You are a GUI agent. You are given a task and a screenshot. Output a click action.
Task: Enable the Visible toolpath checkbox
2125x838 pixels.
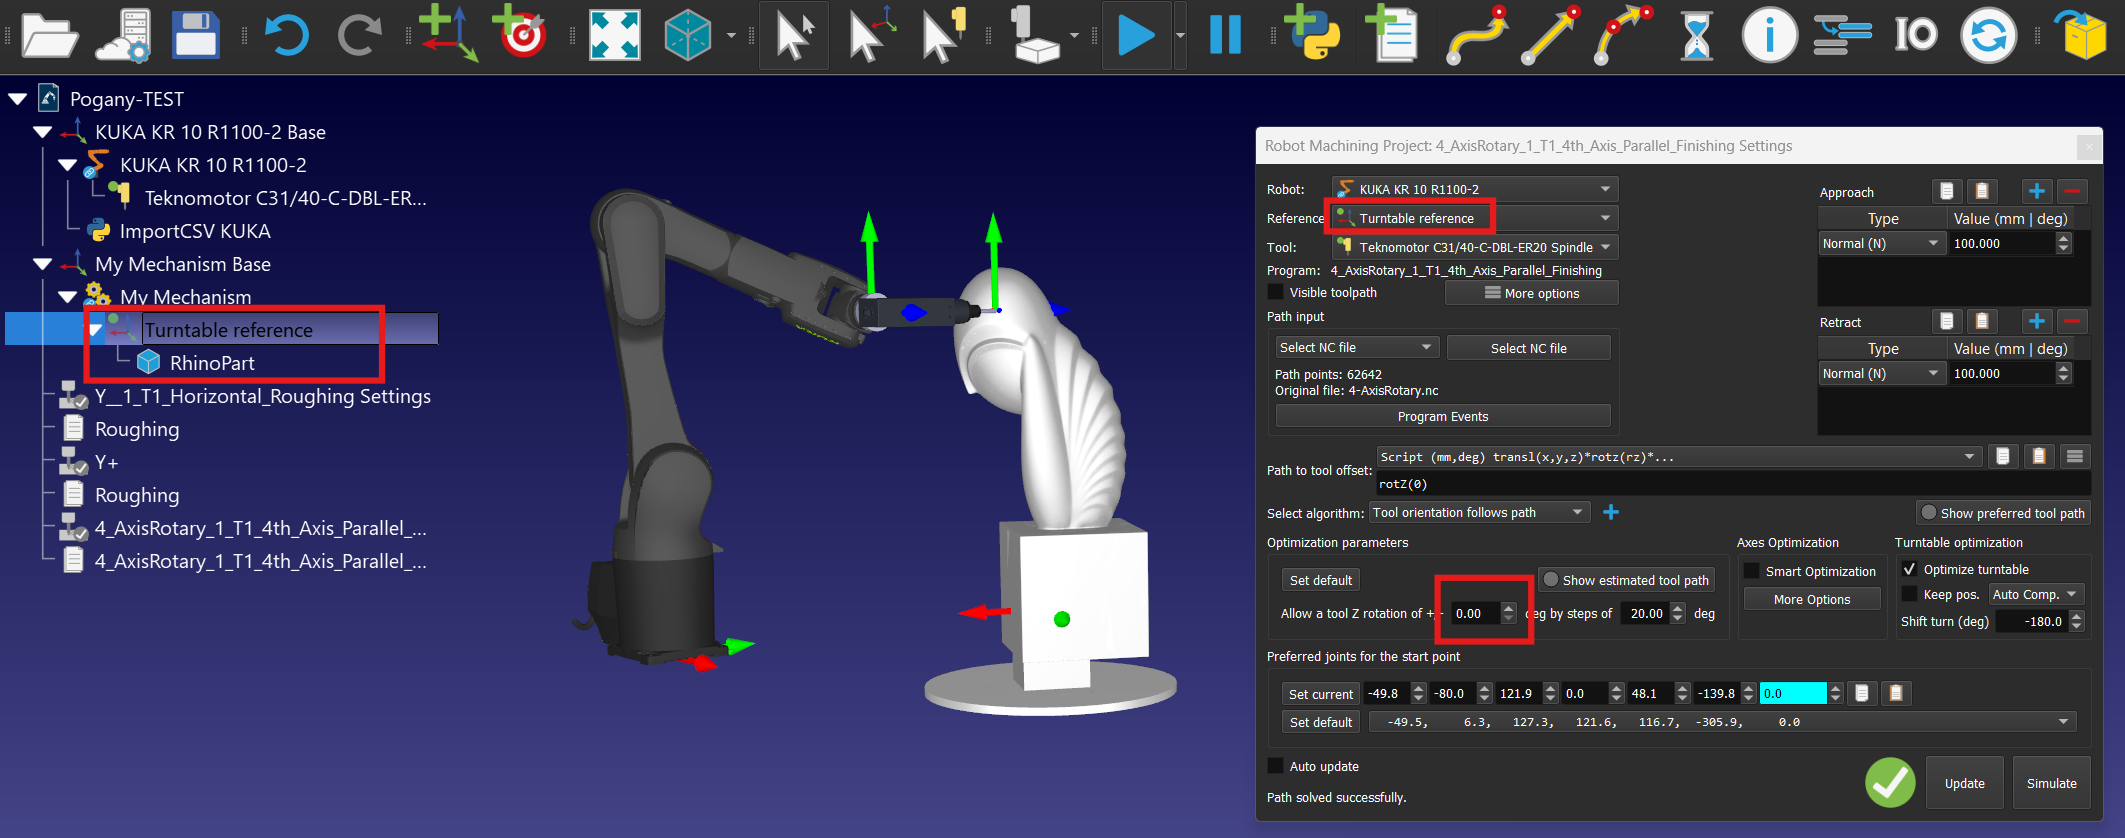pos(1276,292)
